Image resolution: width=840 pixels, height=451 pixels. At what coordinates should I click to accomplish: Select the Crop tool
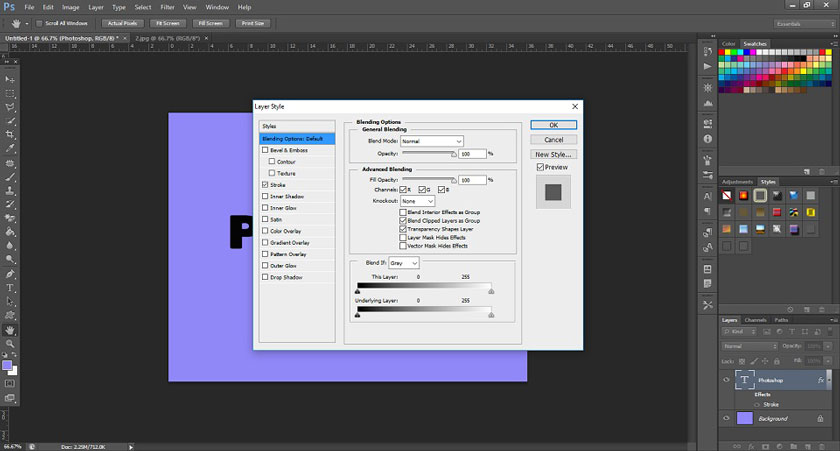(10, 134)
